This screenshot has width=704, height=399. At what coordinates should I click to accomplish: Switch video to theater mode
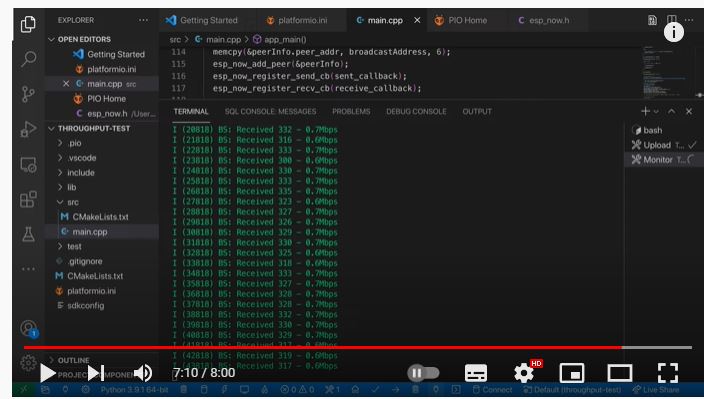[620, 373]
